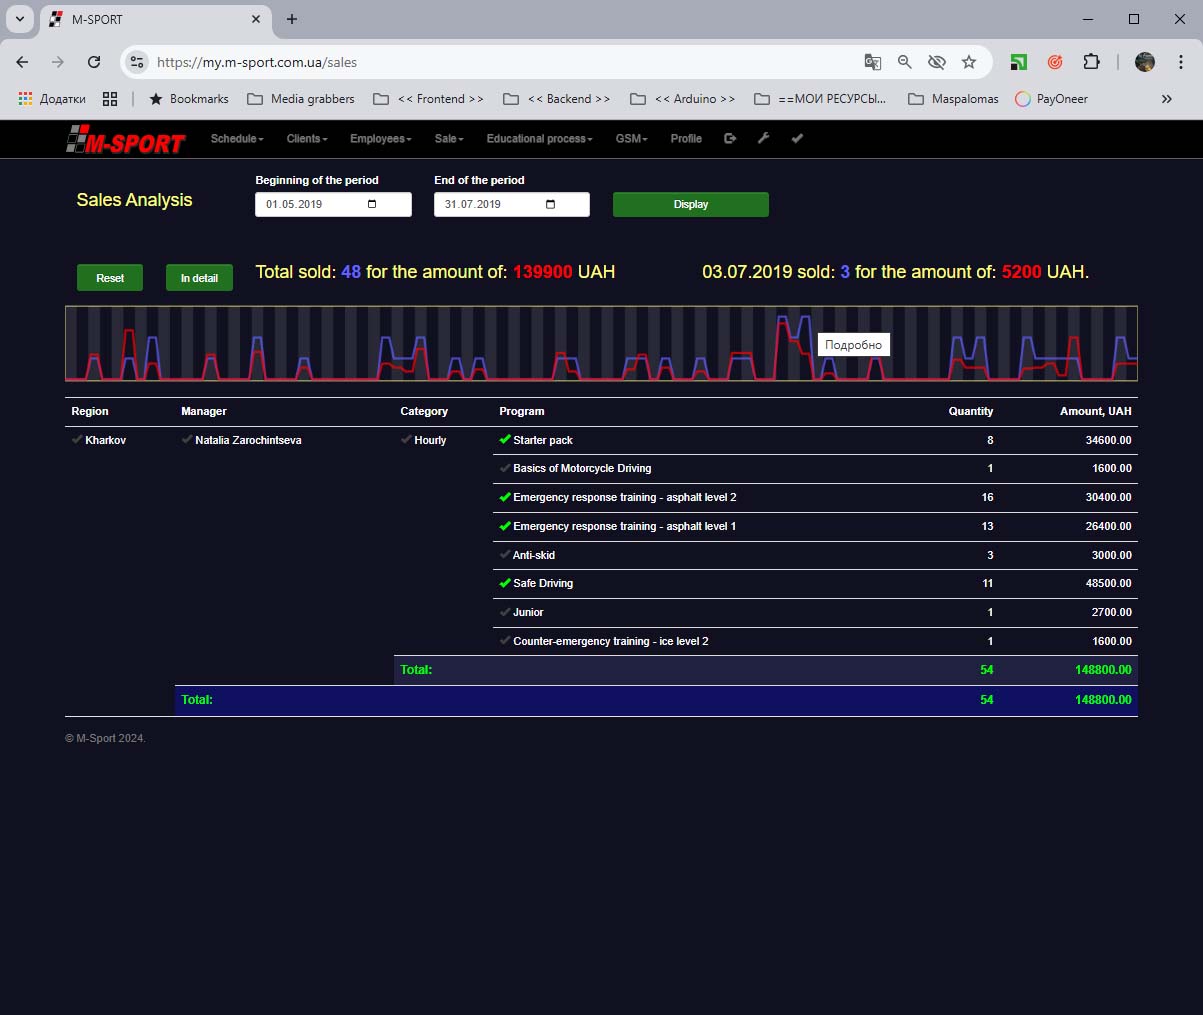This screenshot has width=1203, height=1015.
Task: Open the Google Translate icon in the address bar
Action: pos(873,62)
